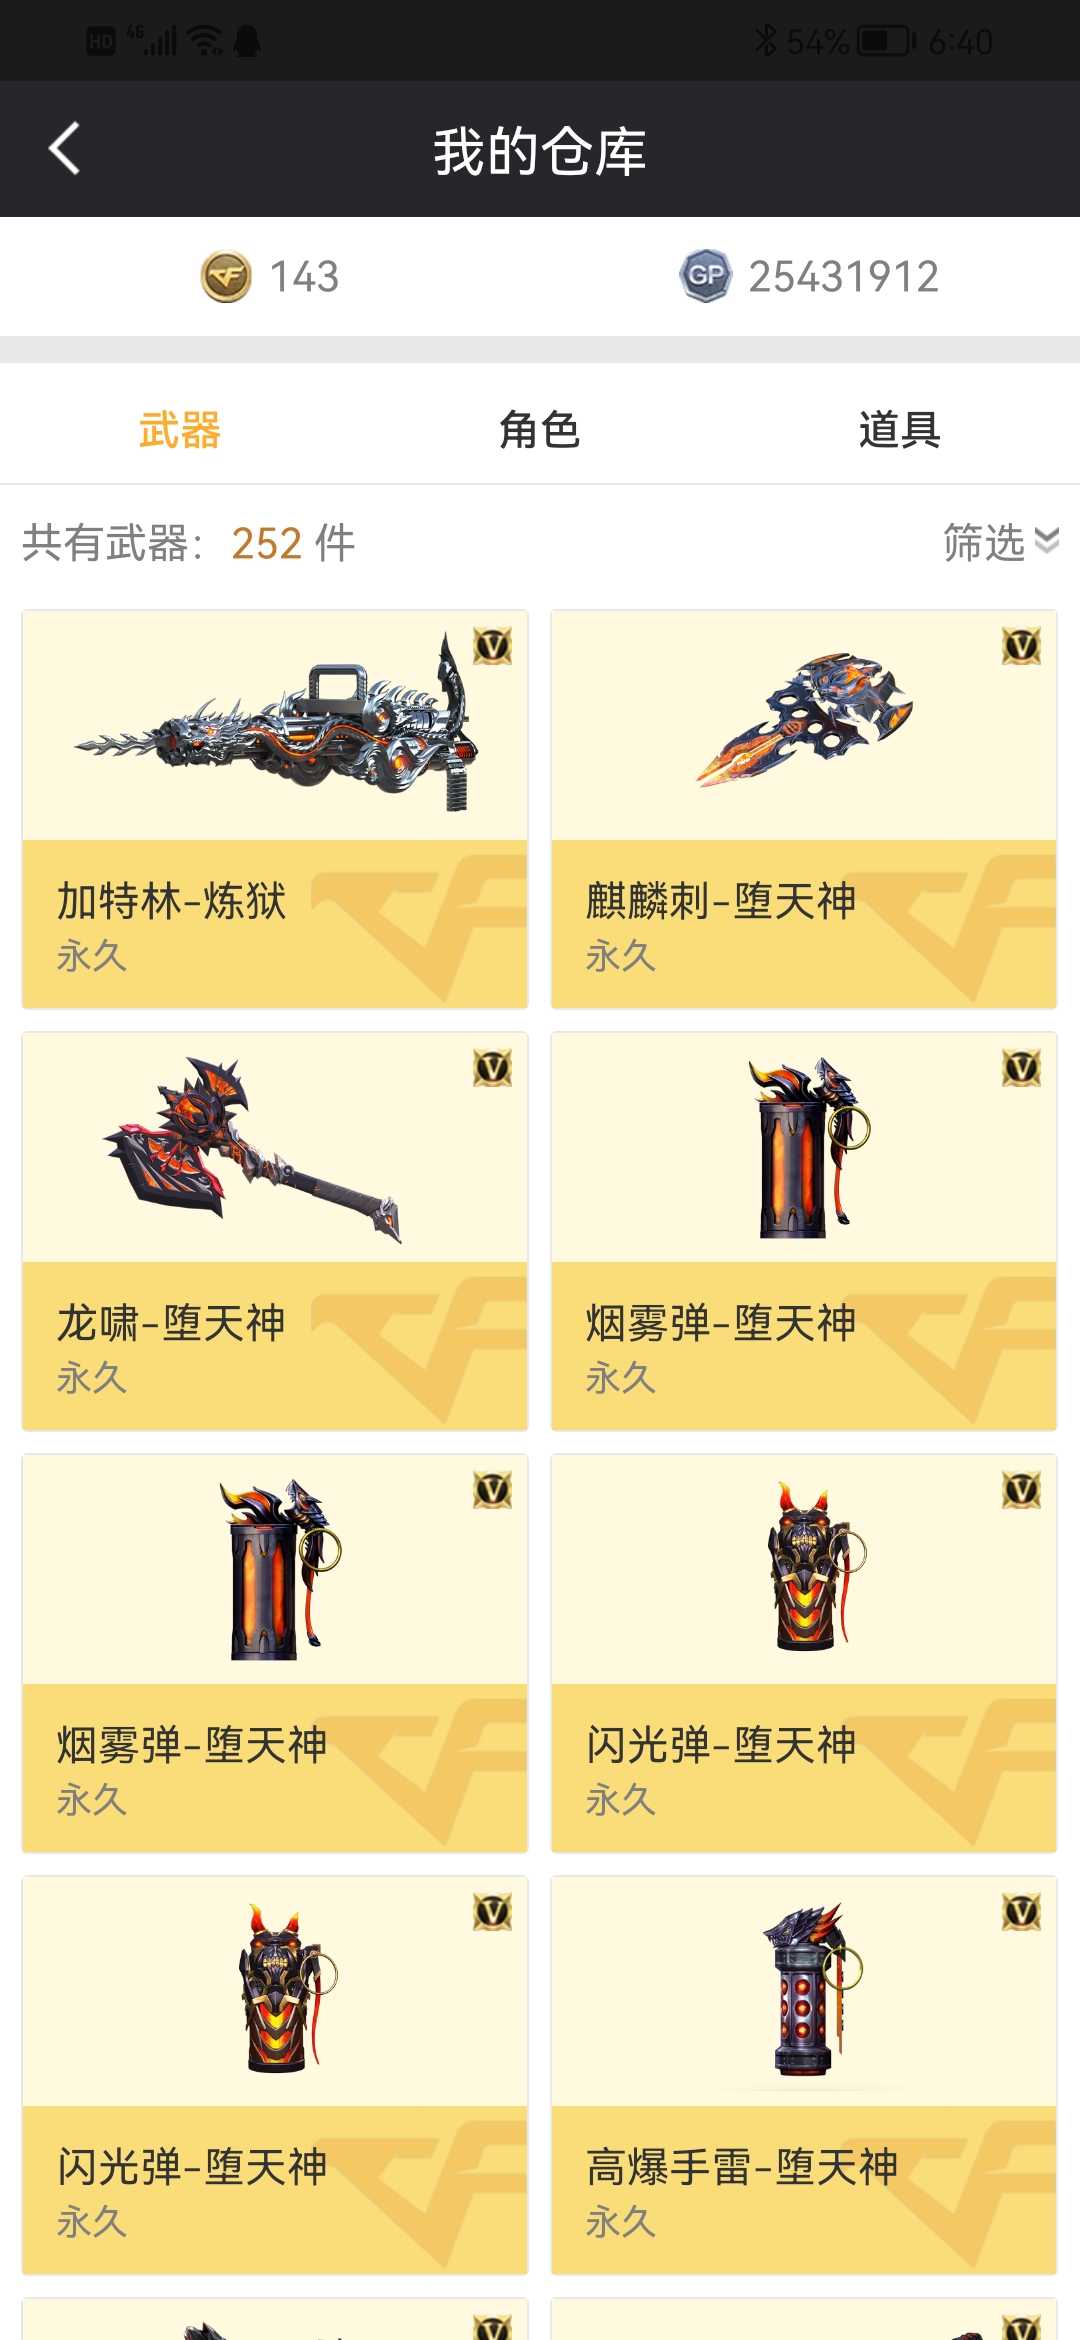Image resolution: width=1080 pixels, height=2340 pixels.
Task: Tap the 25431912 GP balance
Action: [844, 277]
